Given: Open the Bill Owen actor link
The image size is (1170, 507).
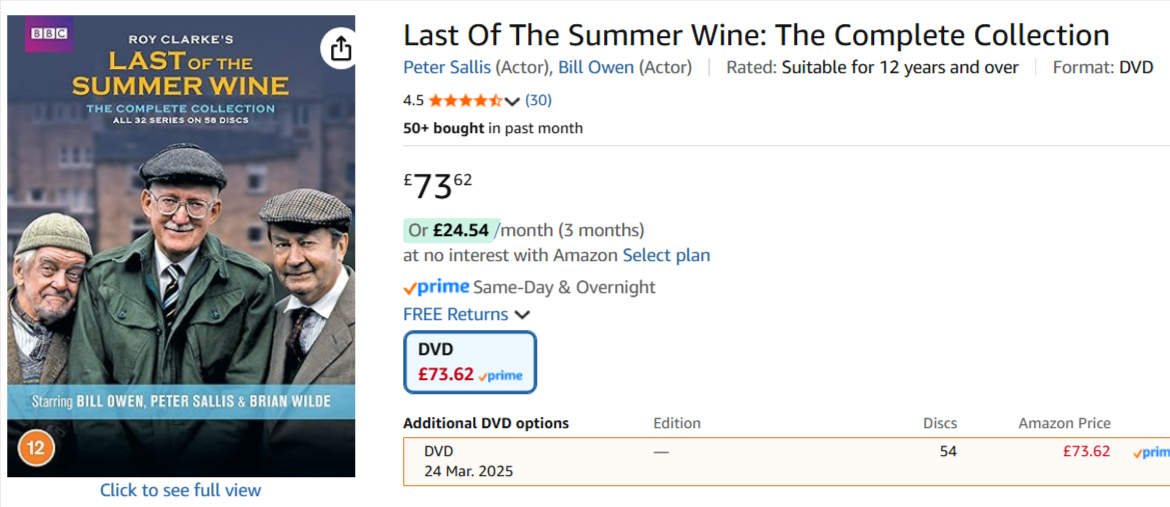Looking at the screenshot, I should pyautogui.click(x=596, y=67).
